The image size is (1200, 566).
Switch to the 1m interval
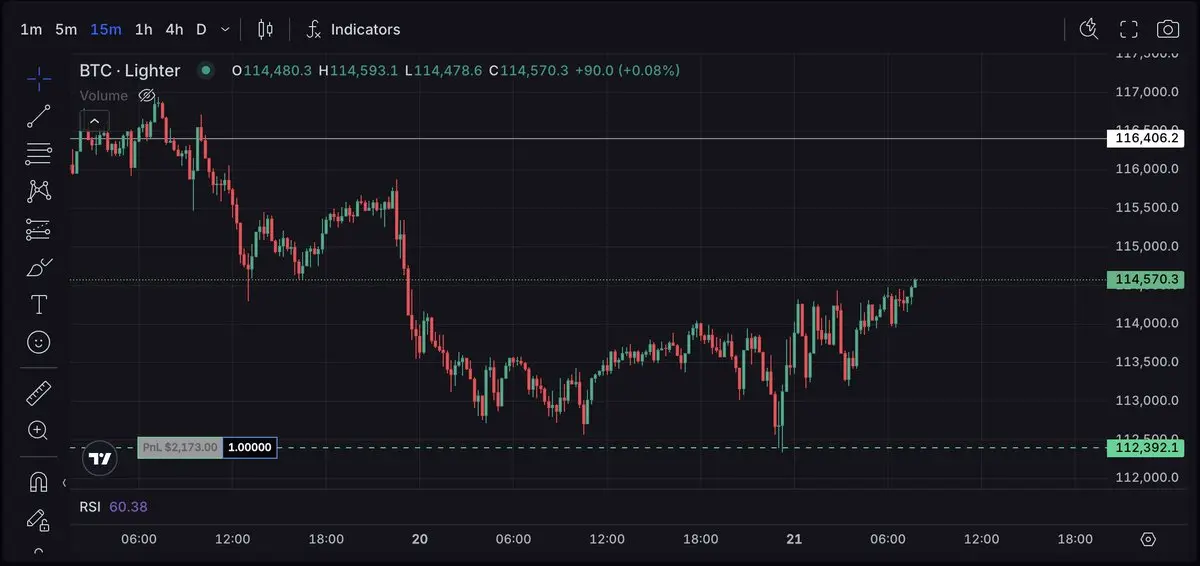[x=31, y=29]
